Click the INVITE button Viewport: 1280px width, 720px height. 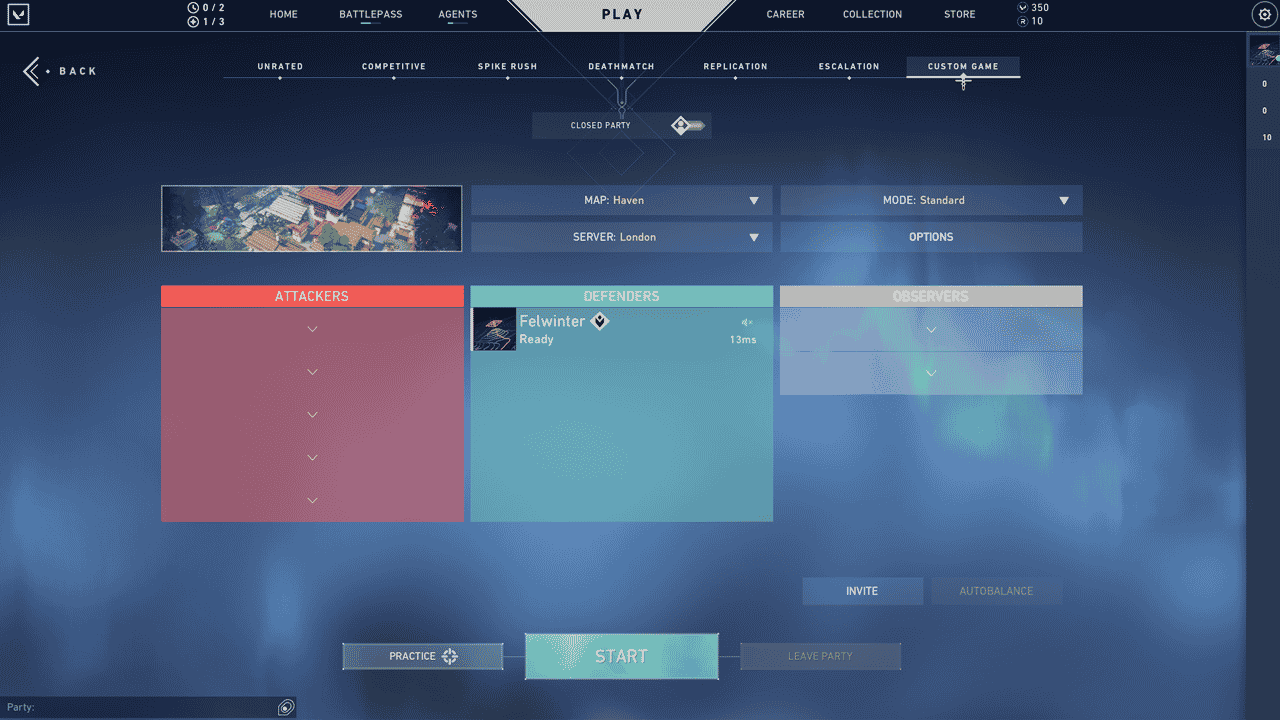pos(862,591)
